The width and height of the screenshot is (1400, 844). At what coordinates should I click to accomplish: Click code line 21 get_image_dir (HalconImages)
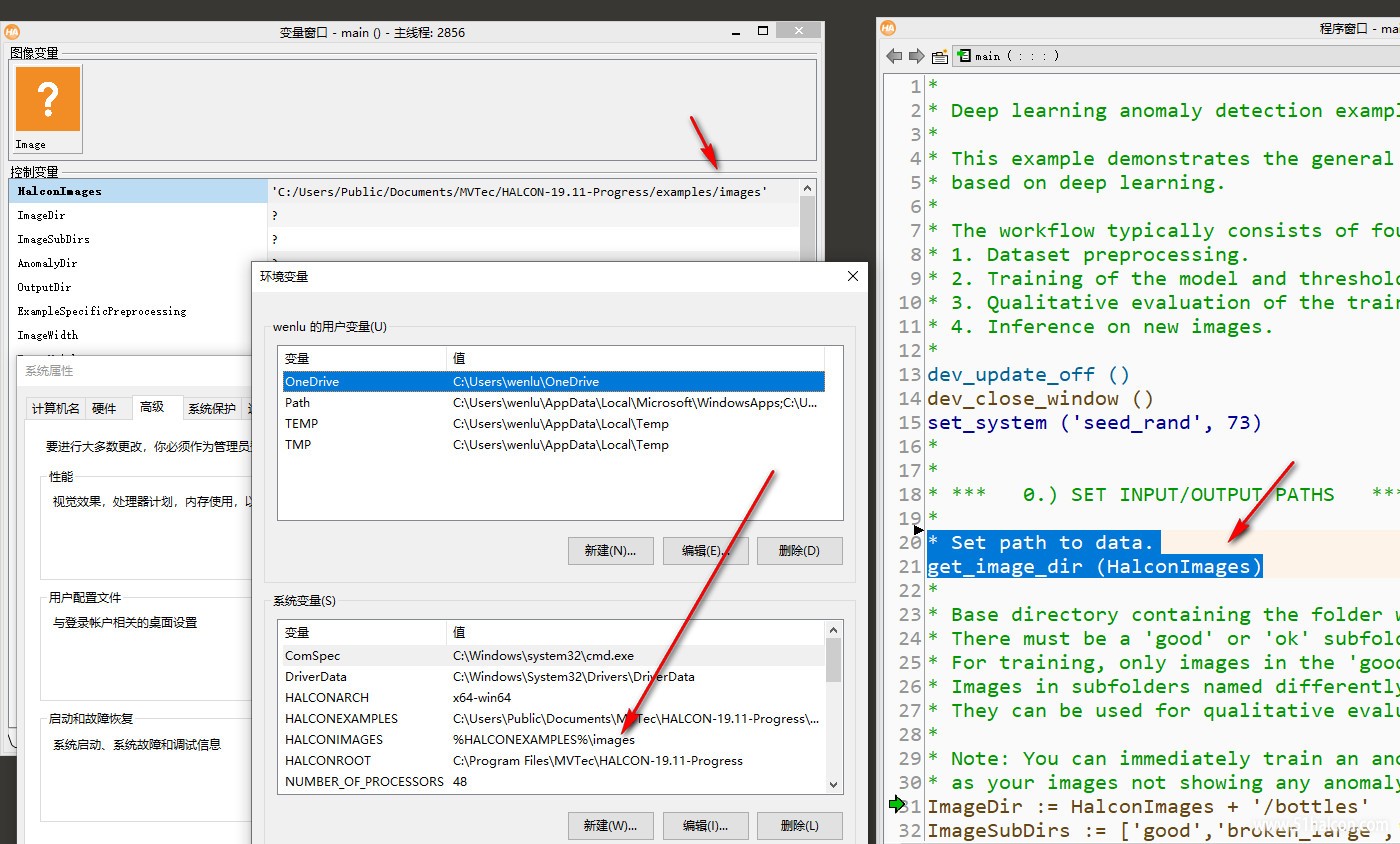click(1094, 567)
